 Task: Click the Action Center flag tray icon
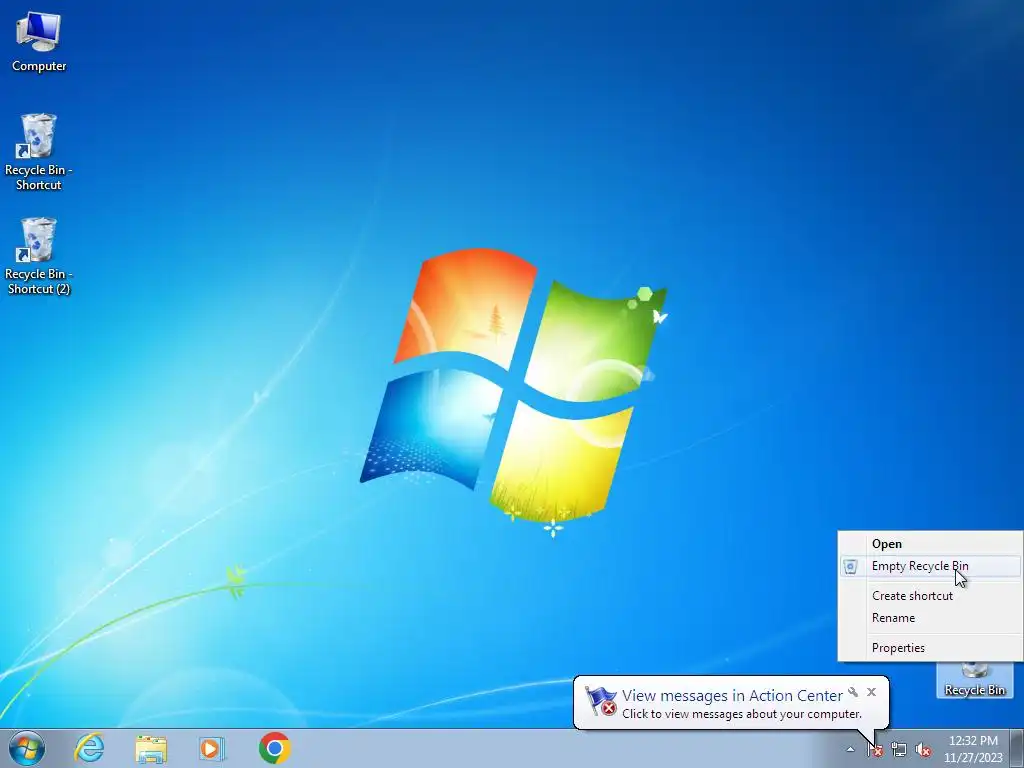click(874, 750)
